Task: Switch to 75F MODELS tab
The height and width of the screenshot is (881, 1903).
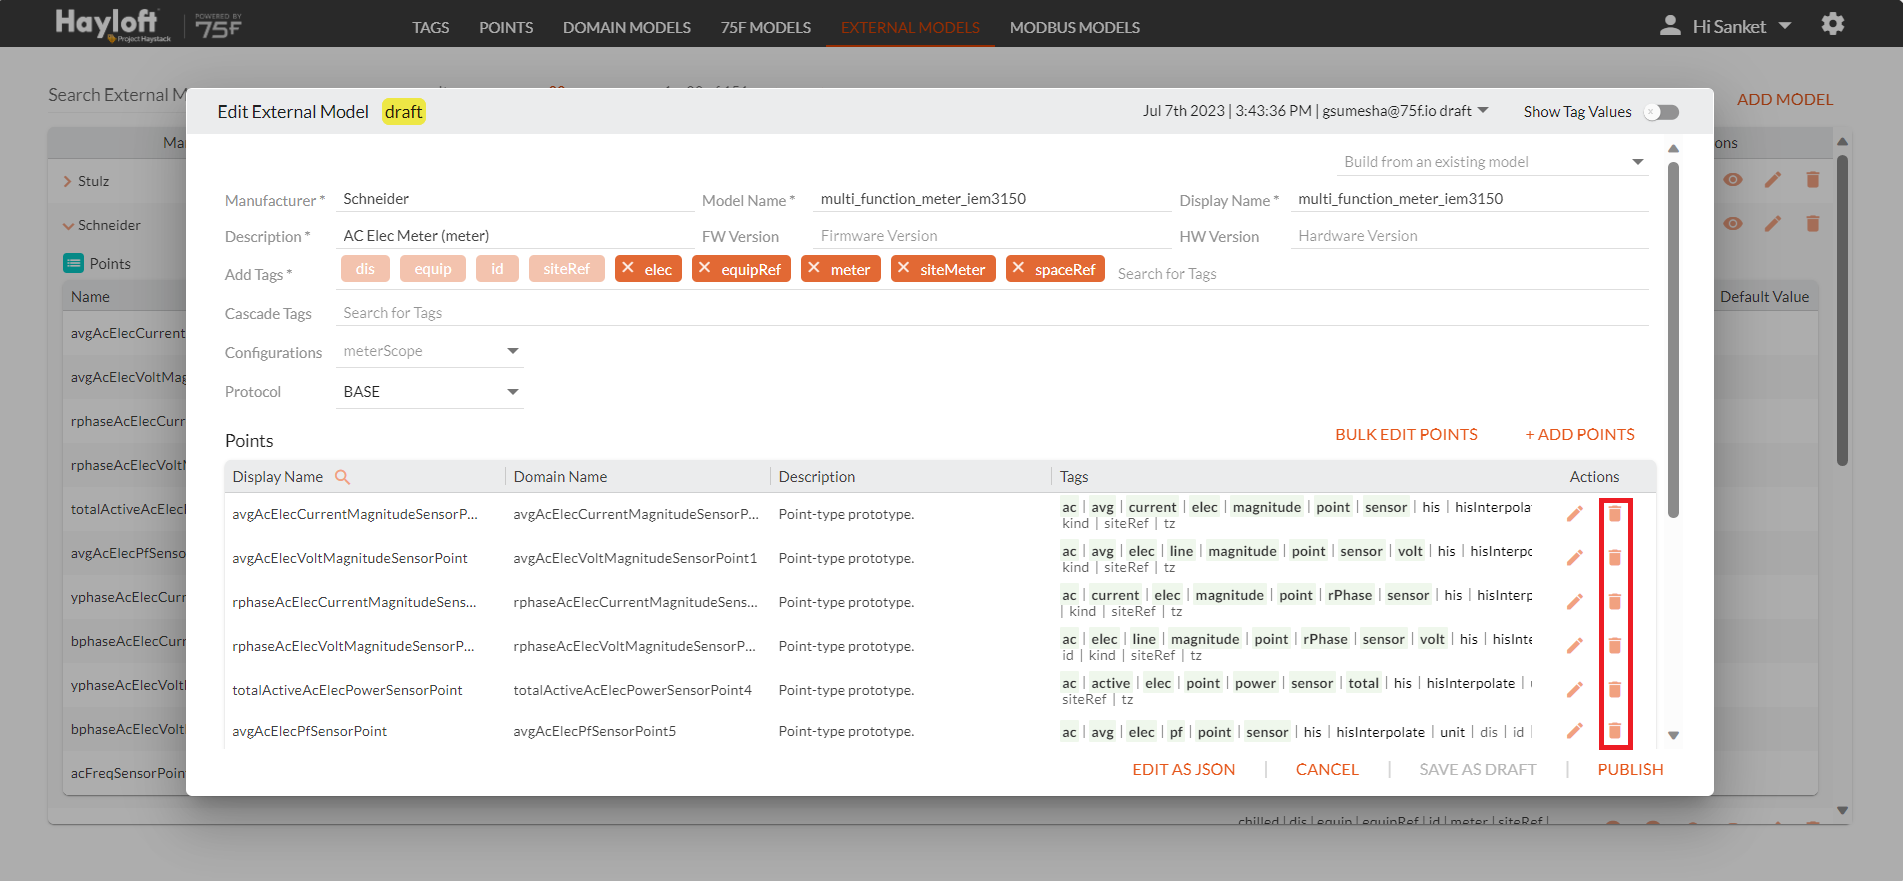Action: [x=766, y=27]
